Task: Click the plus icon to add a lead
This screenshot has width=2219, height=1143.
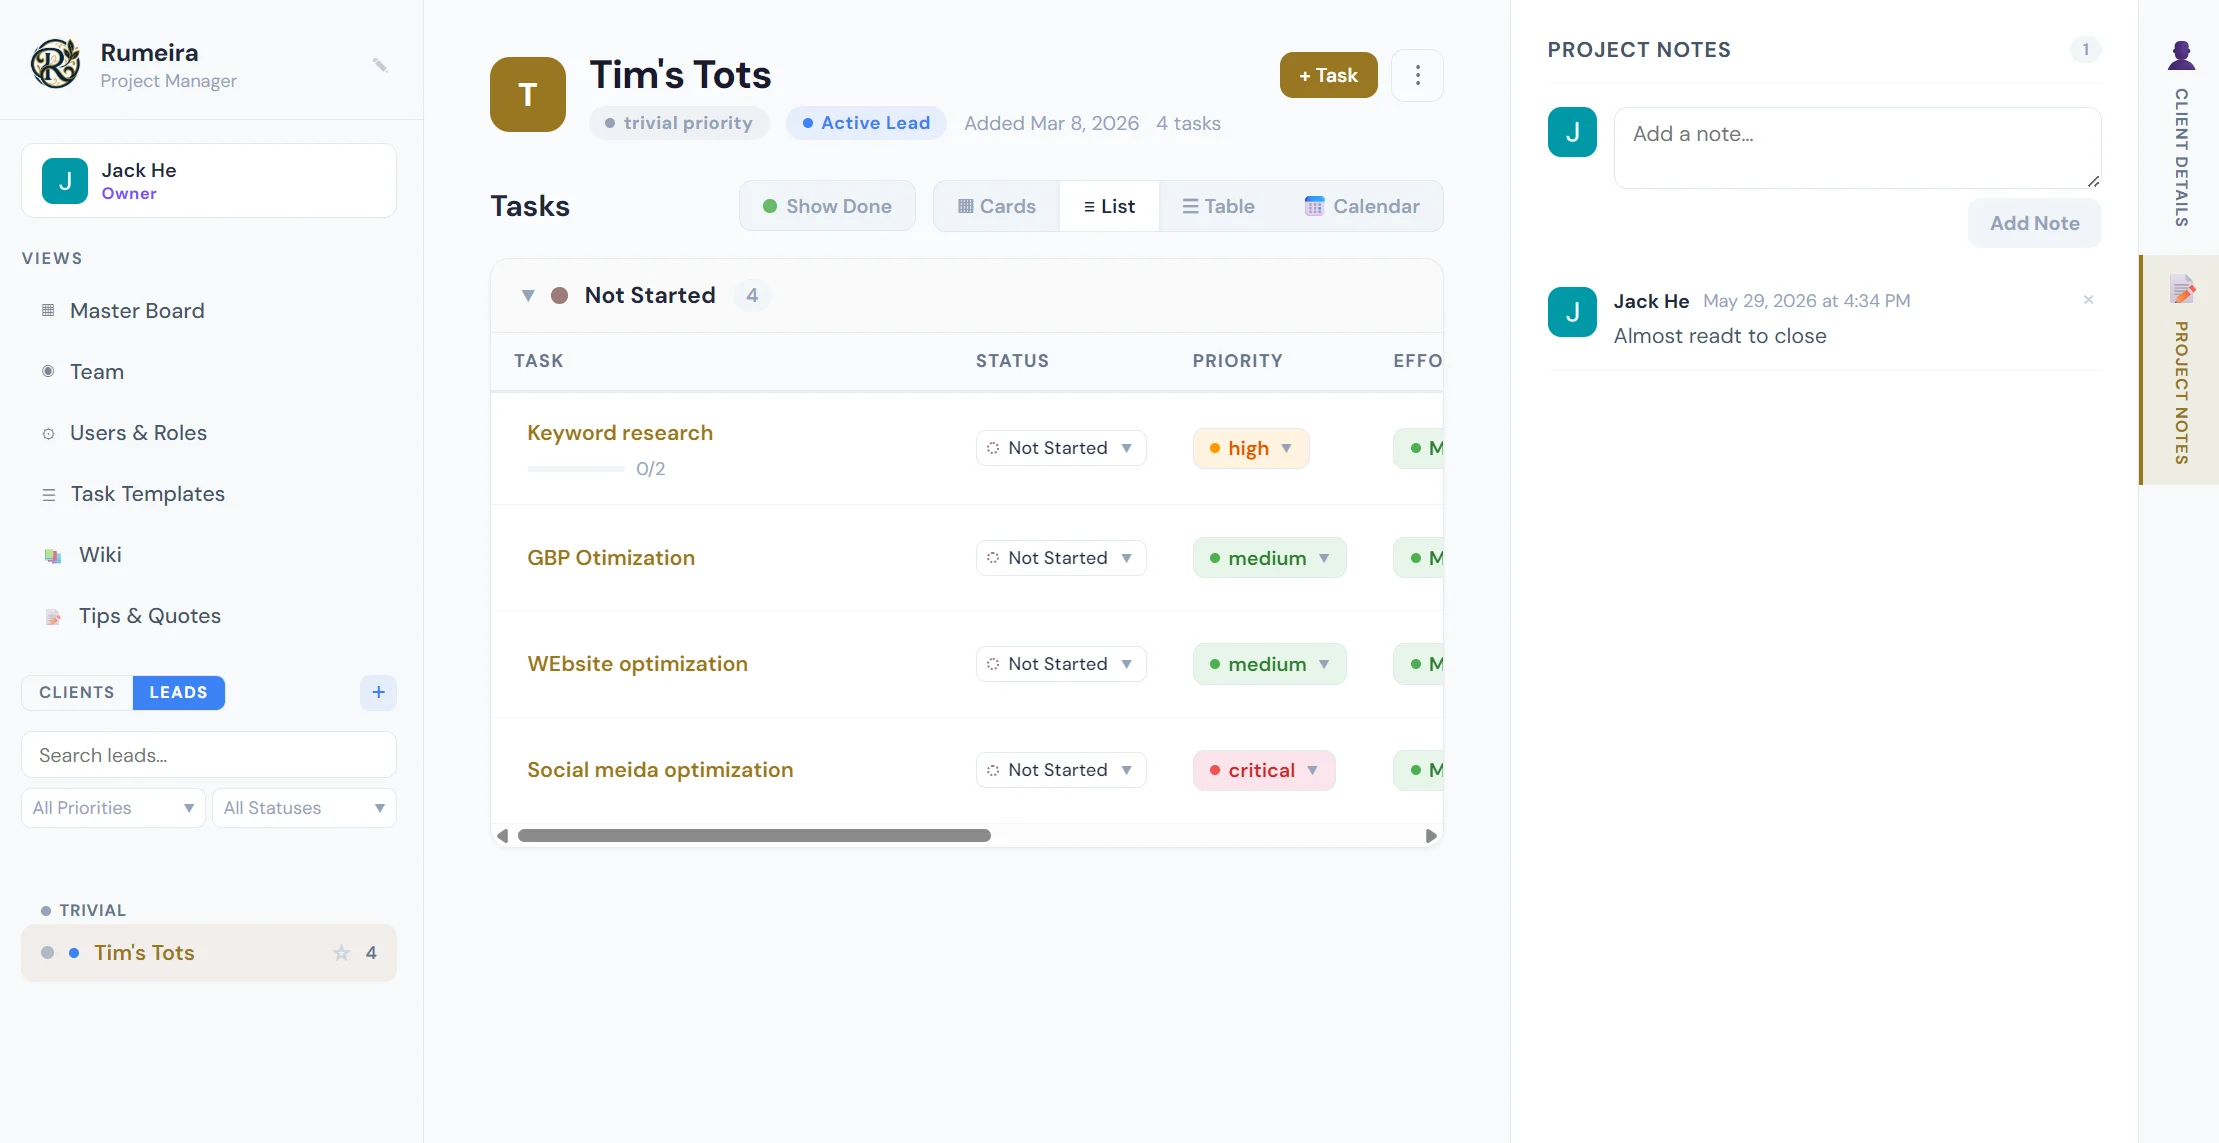Action: pos(378,692)
